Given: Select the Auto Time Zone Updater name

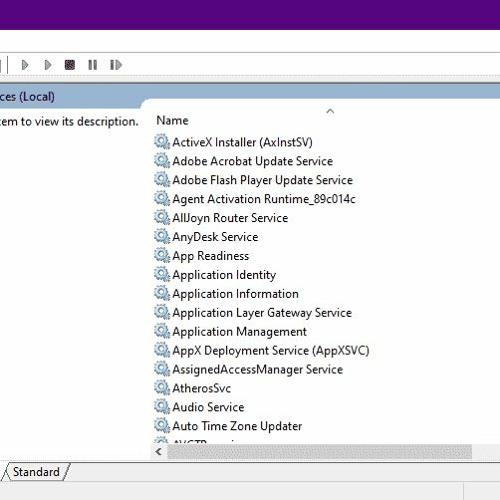Looking at the screenshot, I should tap(237, 426).
